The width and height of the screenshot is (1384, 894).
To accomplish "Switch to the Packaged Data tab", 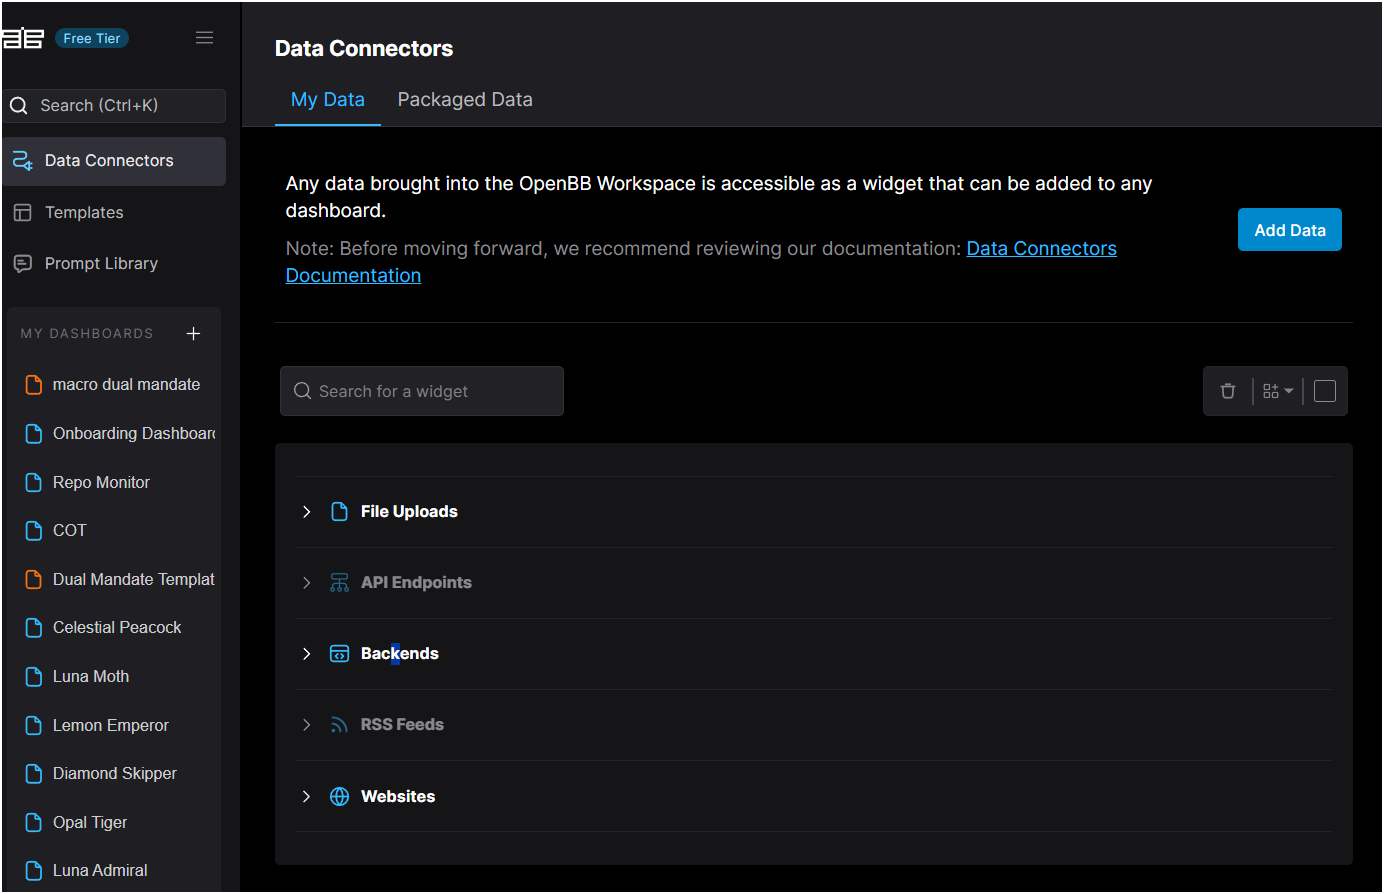I will tap(465, 100).
